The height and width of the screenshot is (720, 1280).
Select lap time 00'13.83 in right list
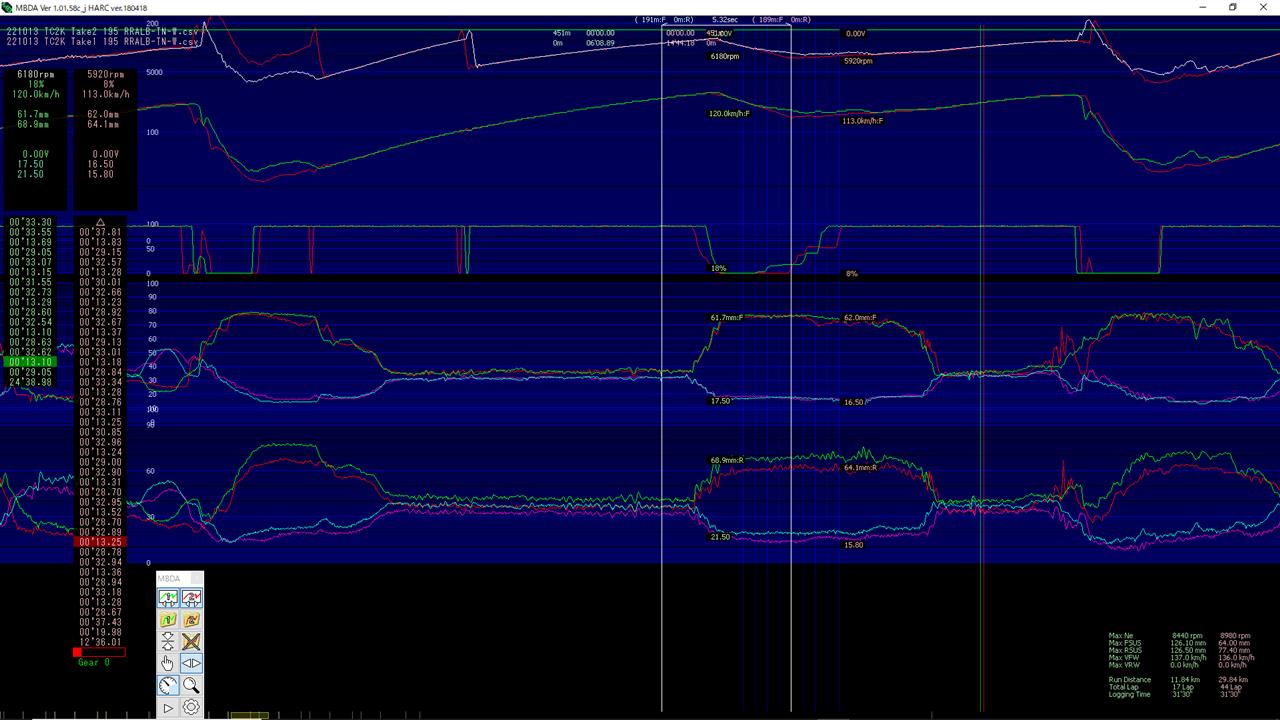click(100, 242)
